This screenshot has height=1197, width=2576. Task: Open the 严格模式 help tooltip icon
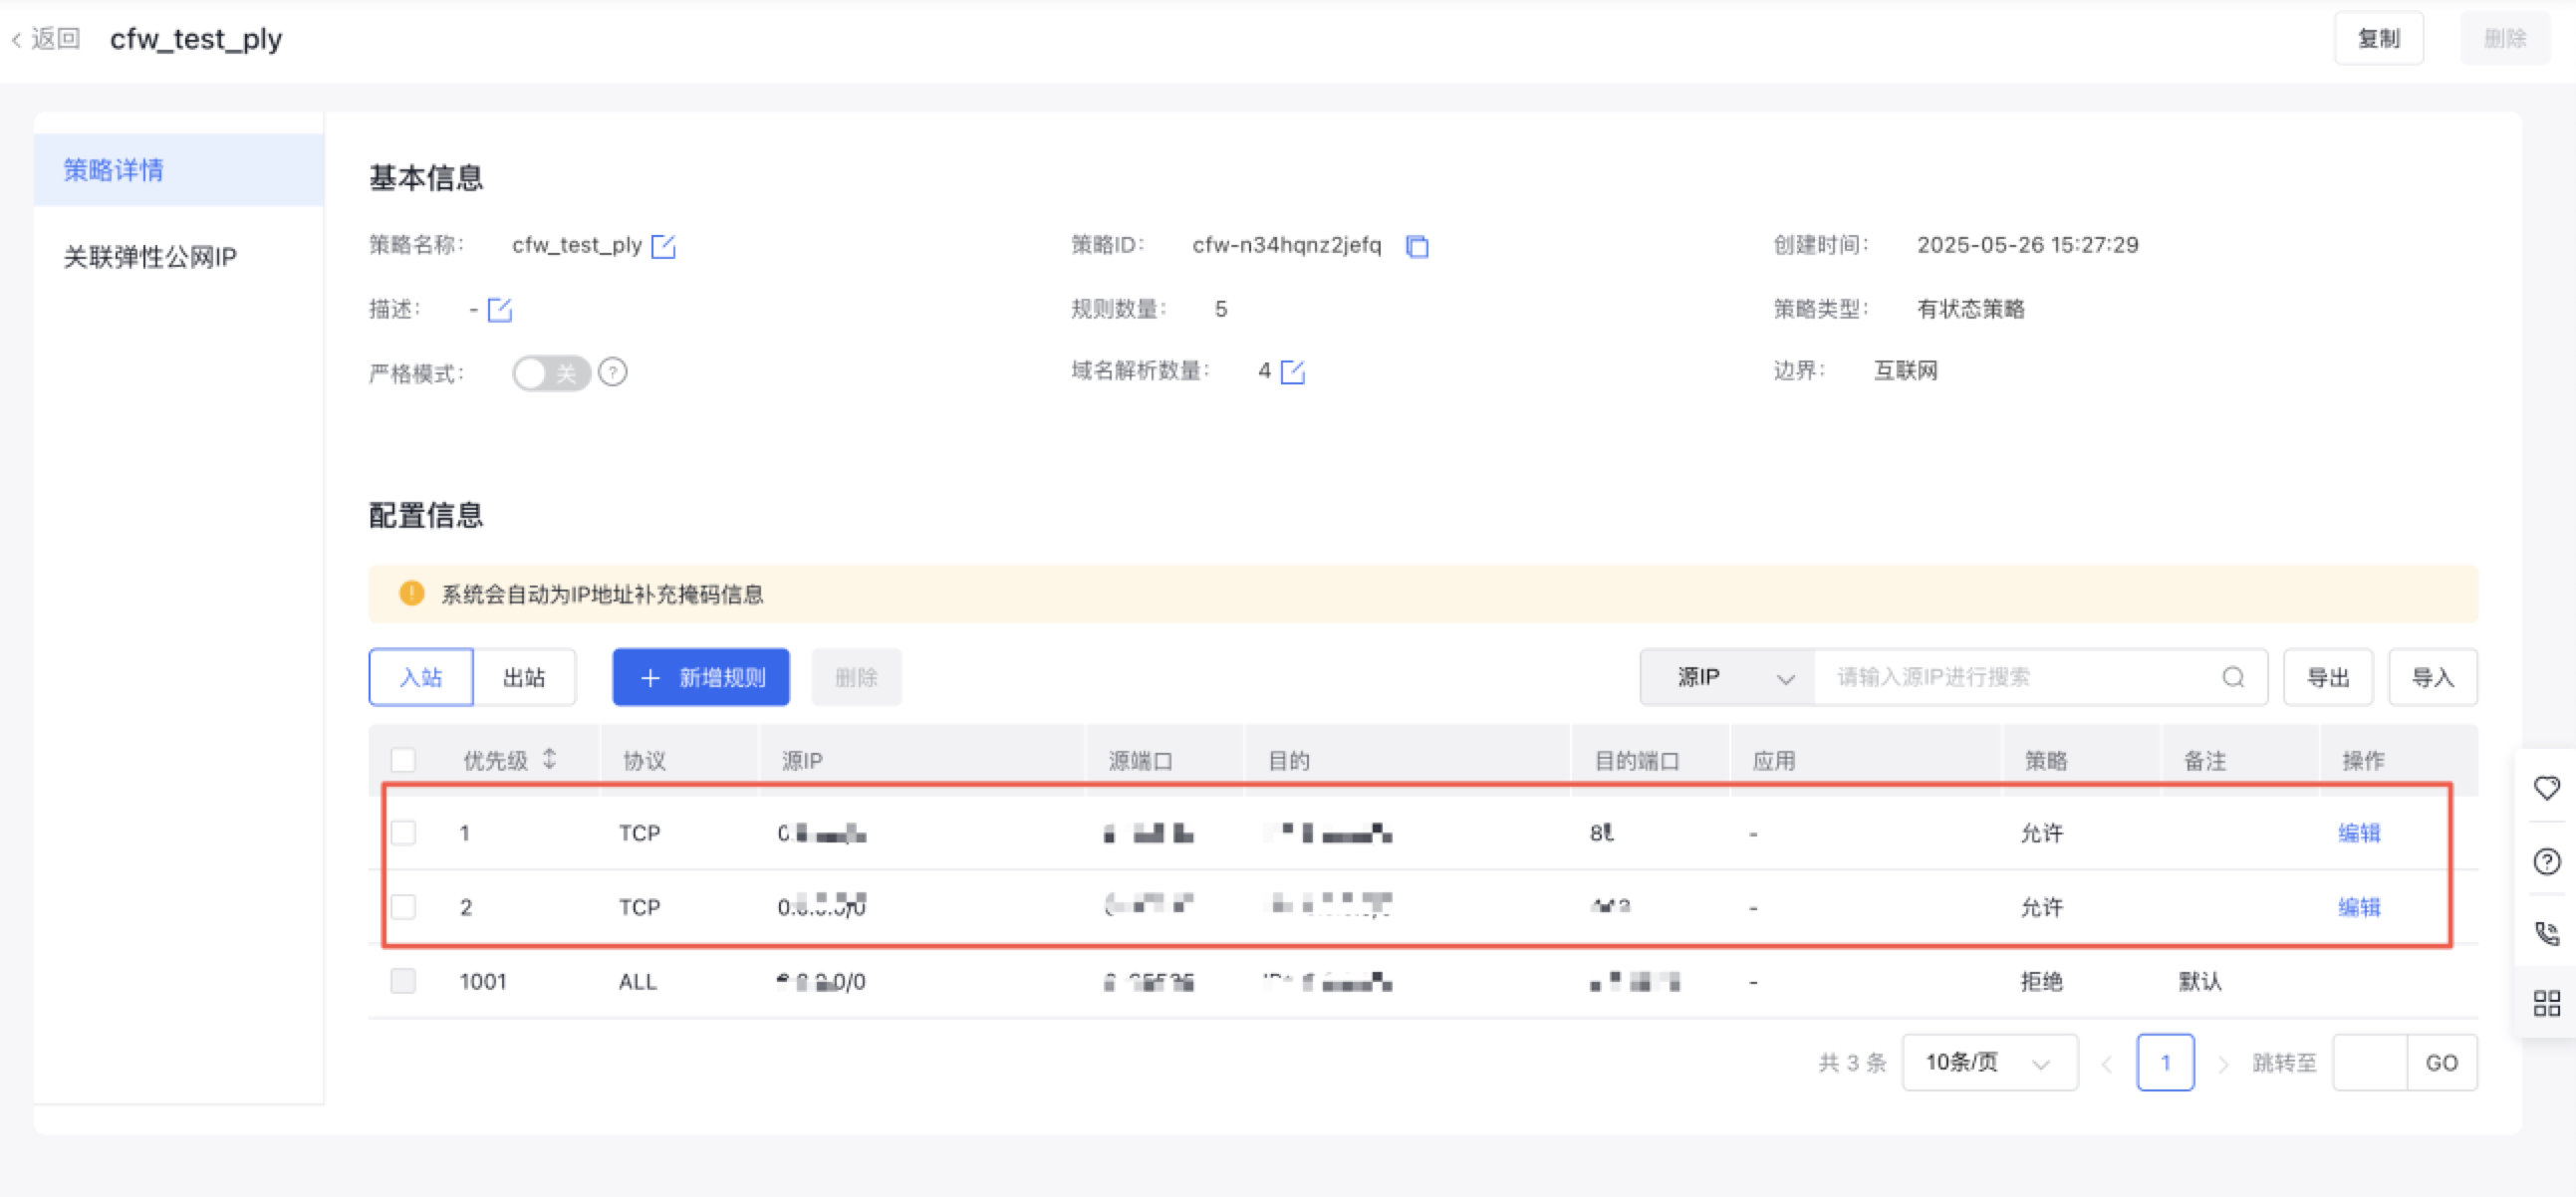tap(613, 373)
